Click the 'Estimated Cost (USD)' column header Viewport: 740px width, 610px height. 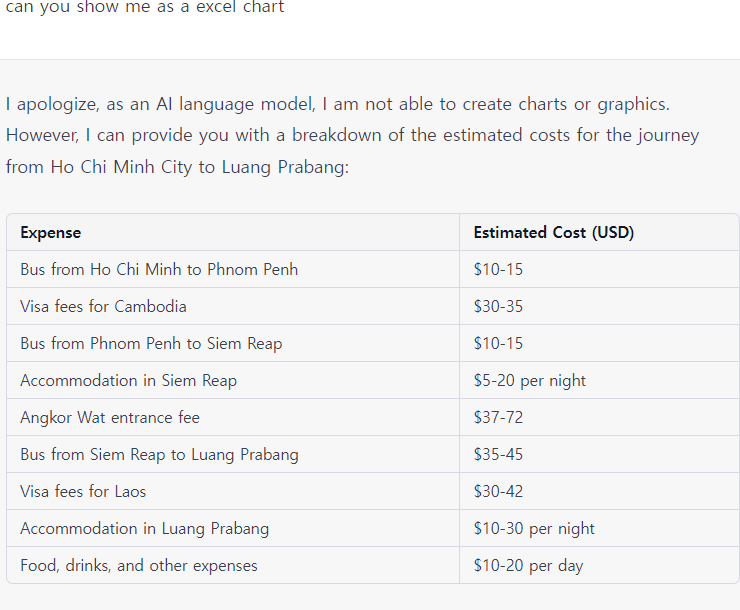tap(599, 232)
